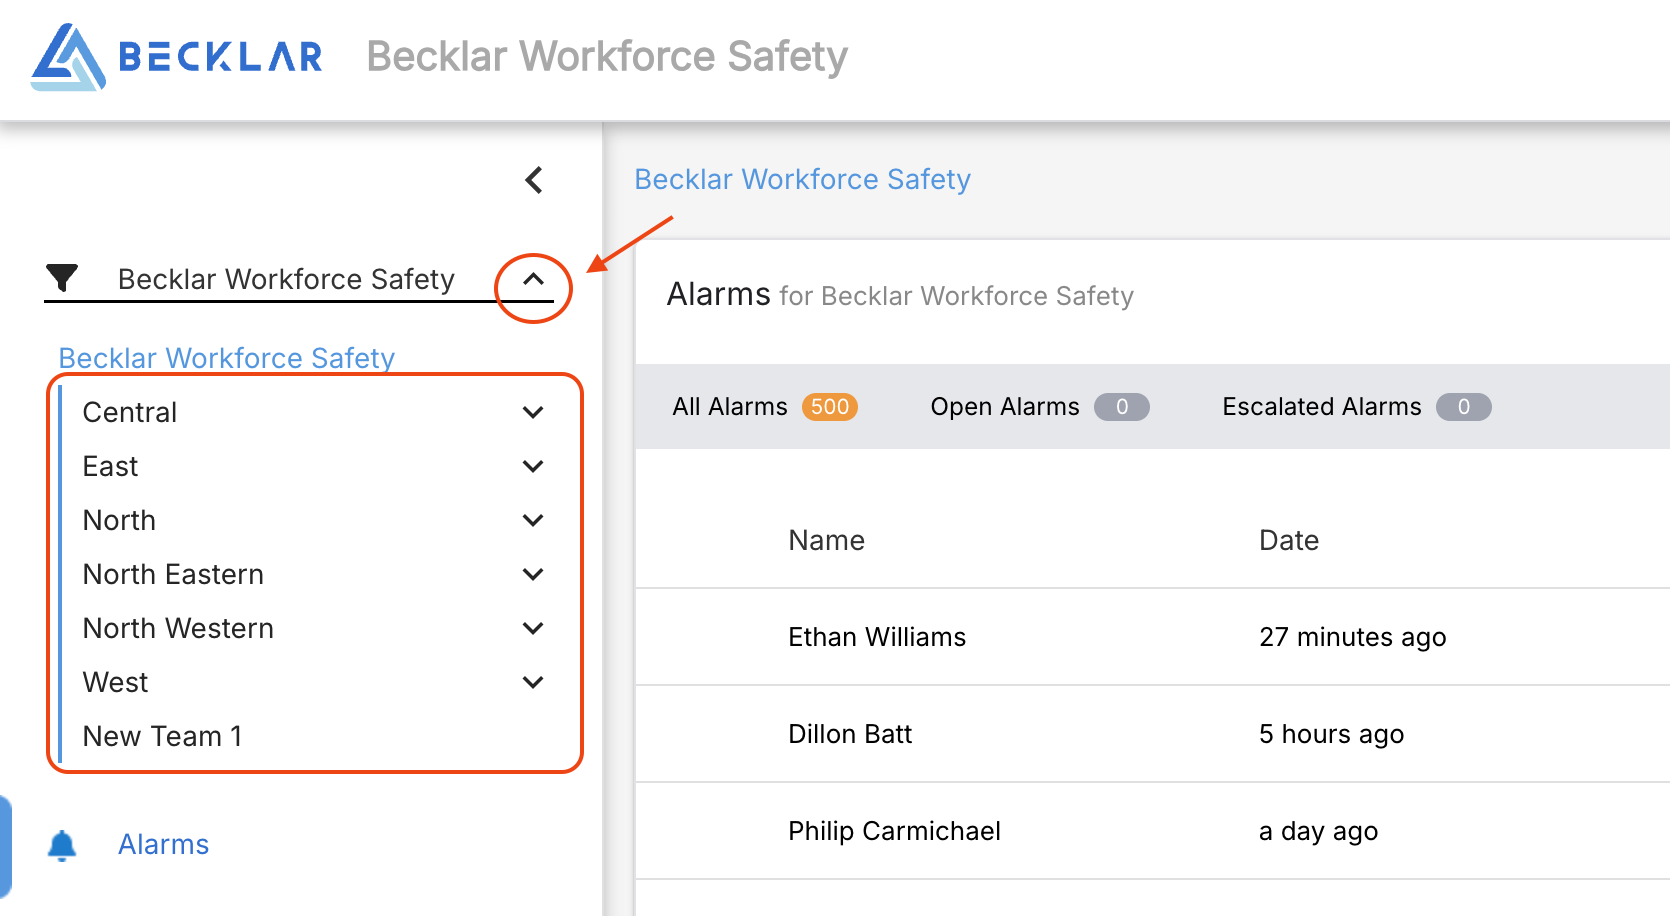
Task: Open the Alarms sidebar menu item
Action: pos(164,845)
